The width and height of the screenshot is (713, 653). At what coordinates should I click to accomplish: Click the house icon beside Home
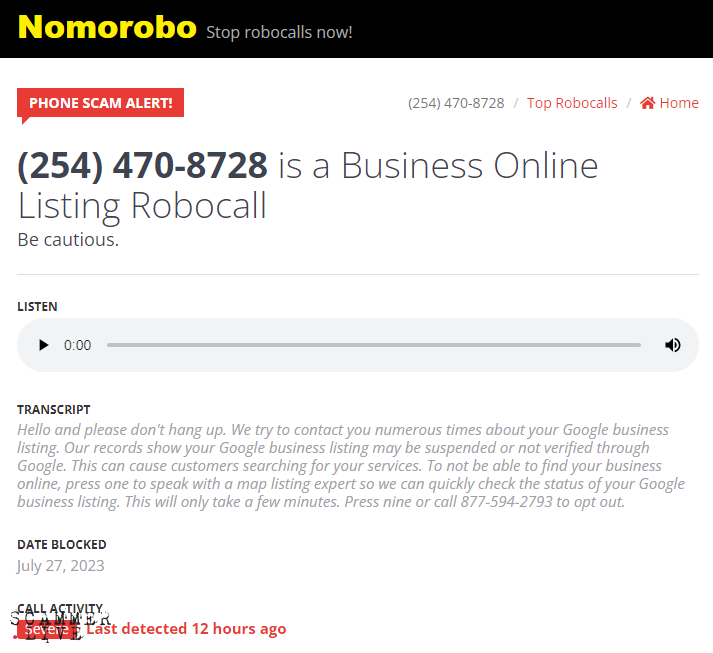648,103
